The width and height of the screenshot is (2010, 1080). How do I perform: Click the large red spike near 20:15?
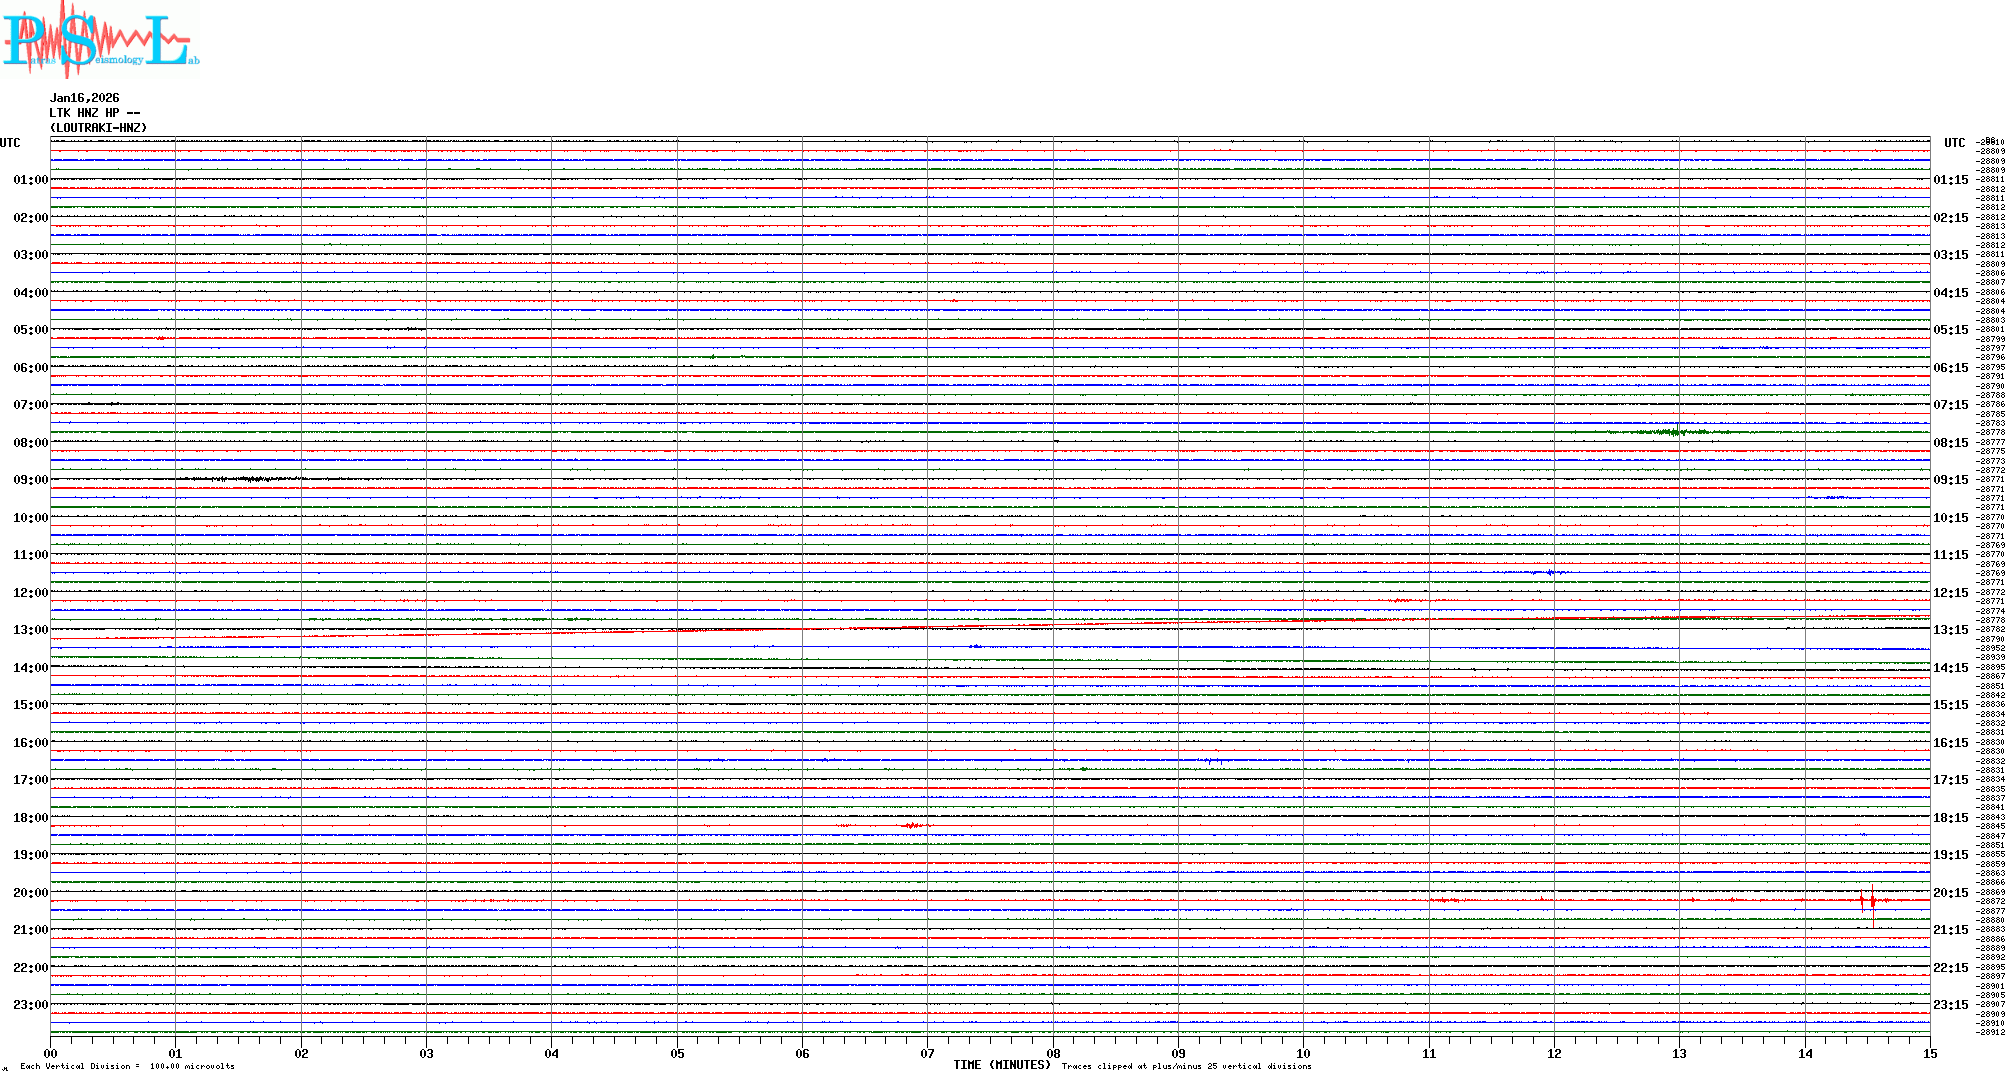click(1872, 900)
